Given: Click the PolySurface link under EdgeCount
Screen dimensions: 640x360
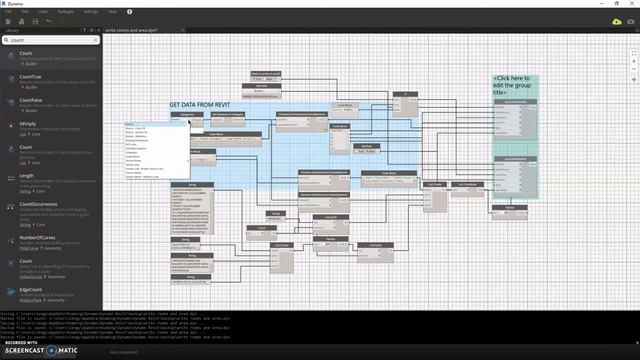Looking at the screenshot, I should point(31,300).
